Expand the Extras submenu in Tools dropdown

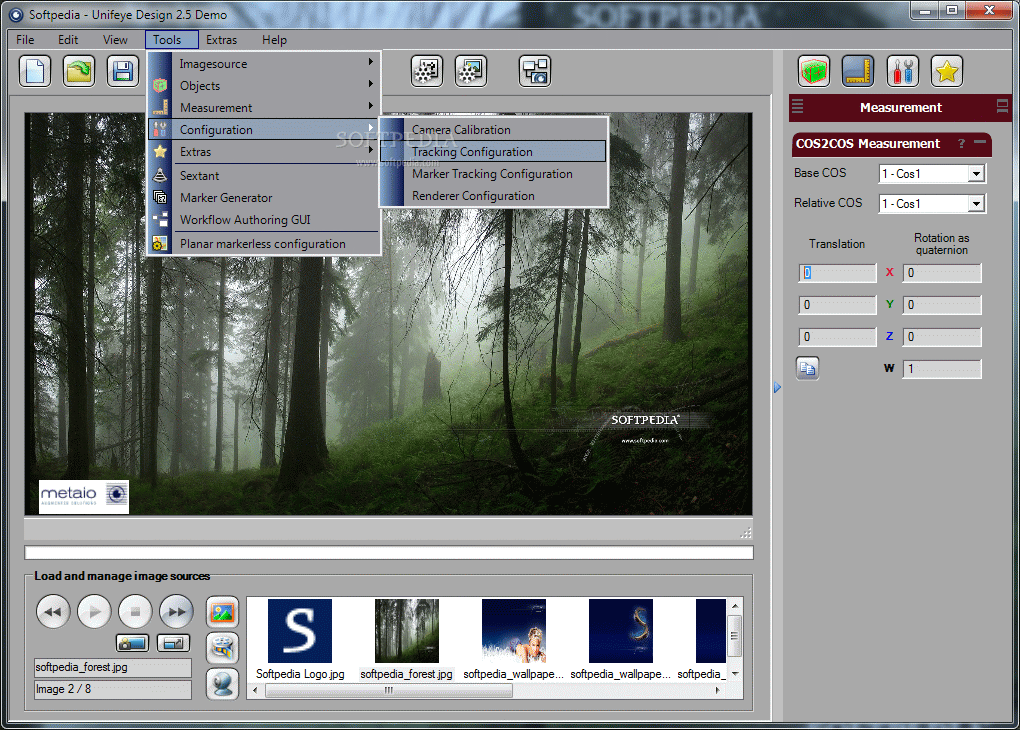[x=263, y=152]
